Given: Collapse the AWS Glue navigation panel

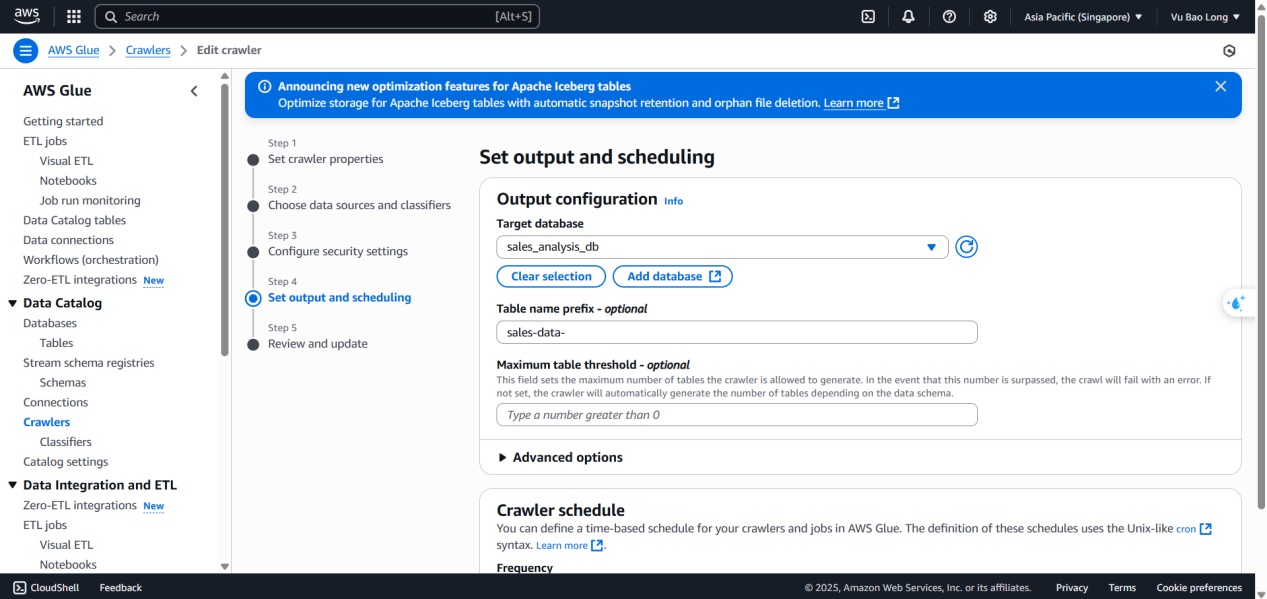Looking at the screenshot, I should (x=194, y=91).
